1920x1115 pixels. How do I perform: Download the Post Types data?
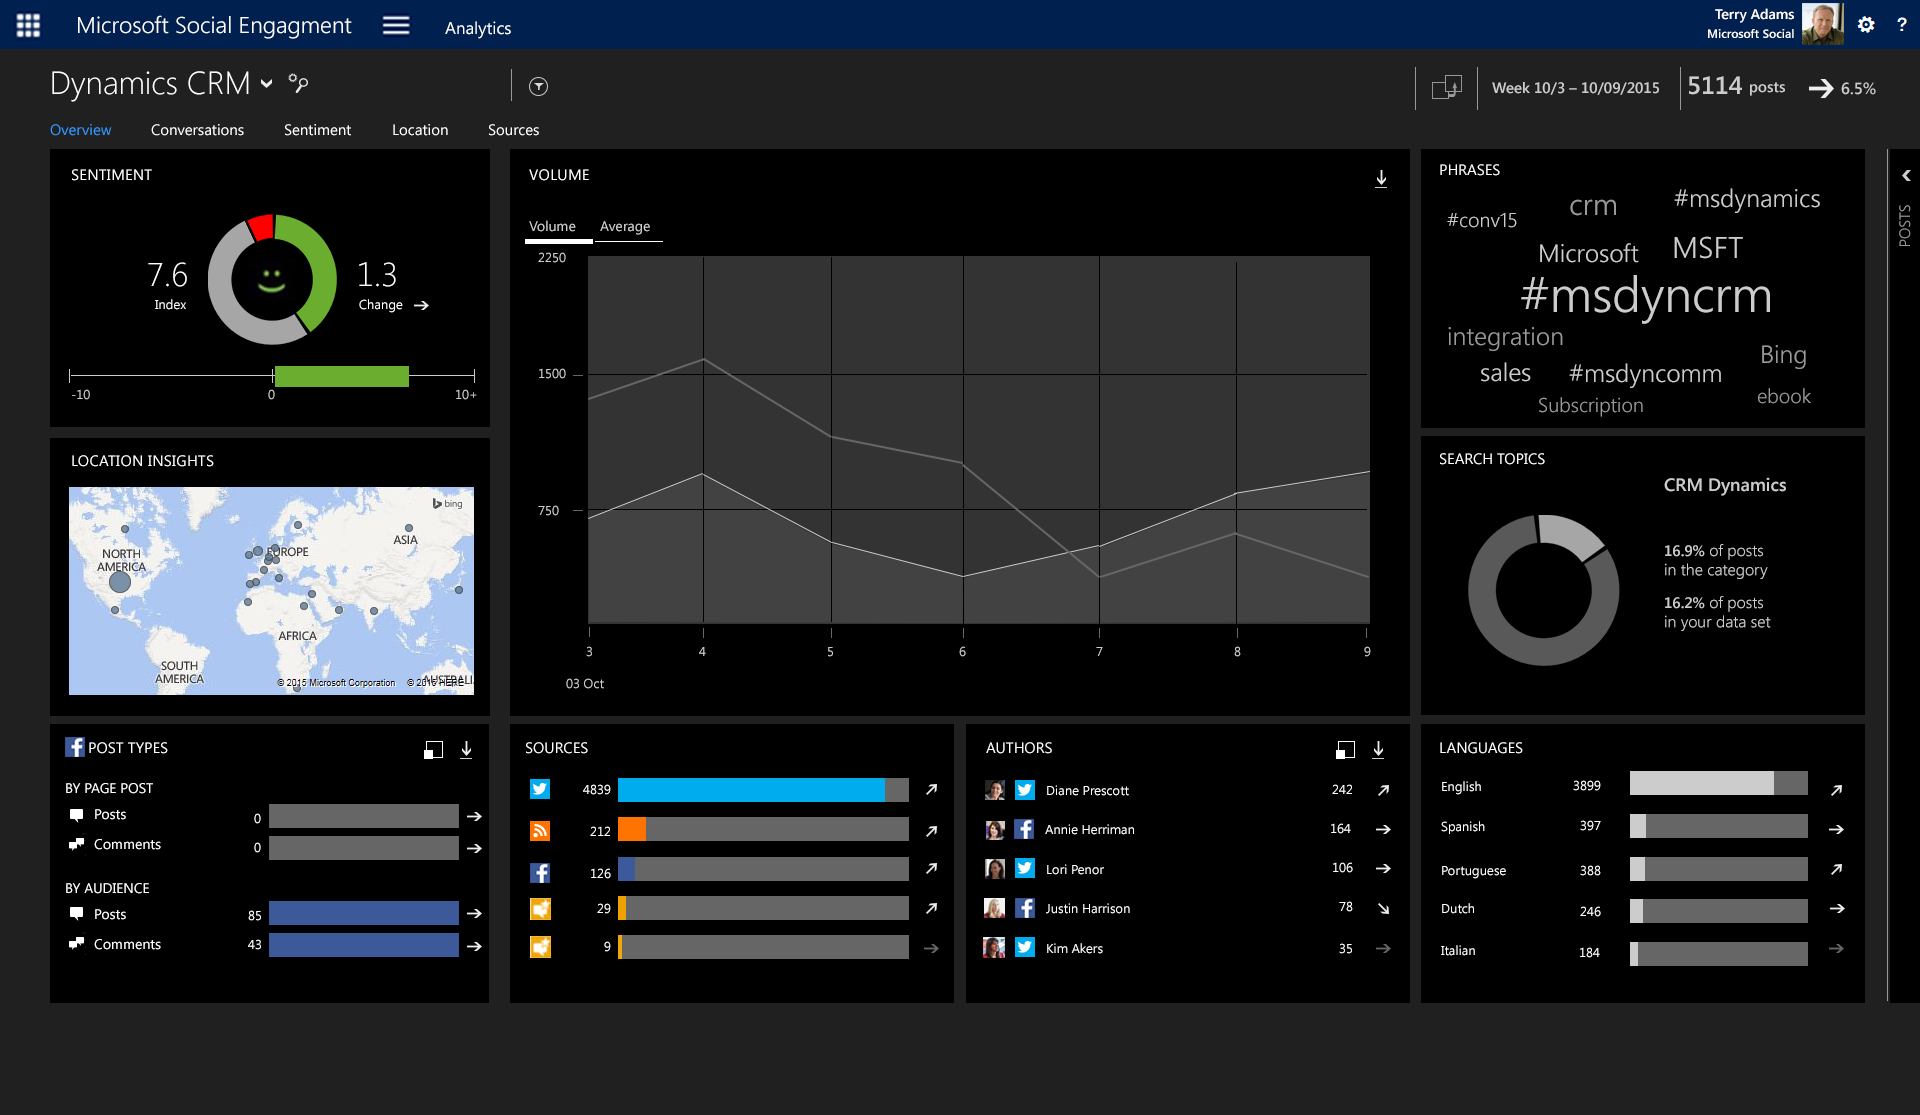pyautogui.click(x=466, y=750)
